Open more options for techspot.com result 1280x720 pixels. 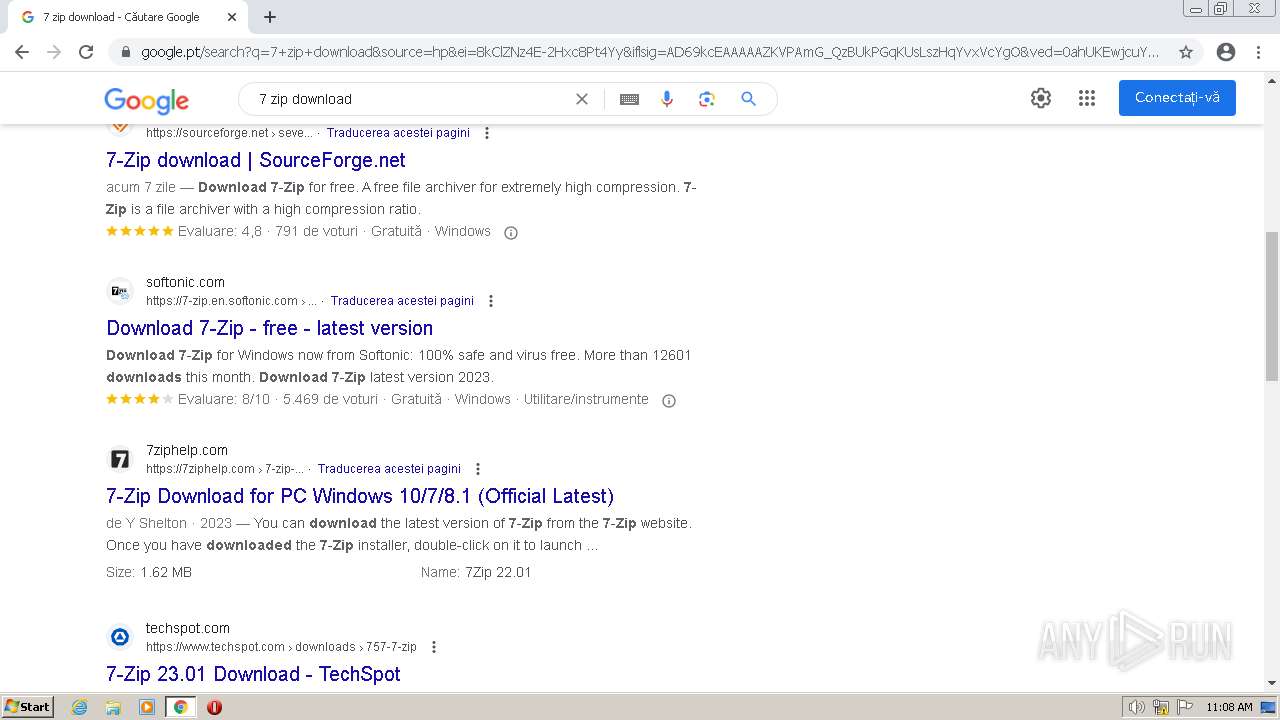point(434,647)
